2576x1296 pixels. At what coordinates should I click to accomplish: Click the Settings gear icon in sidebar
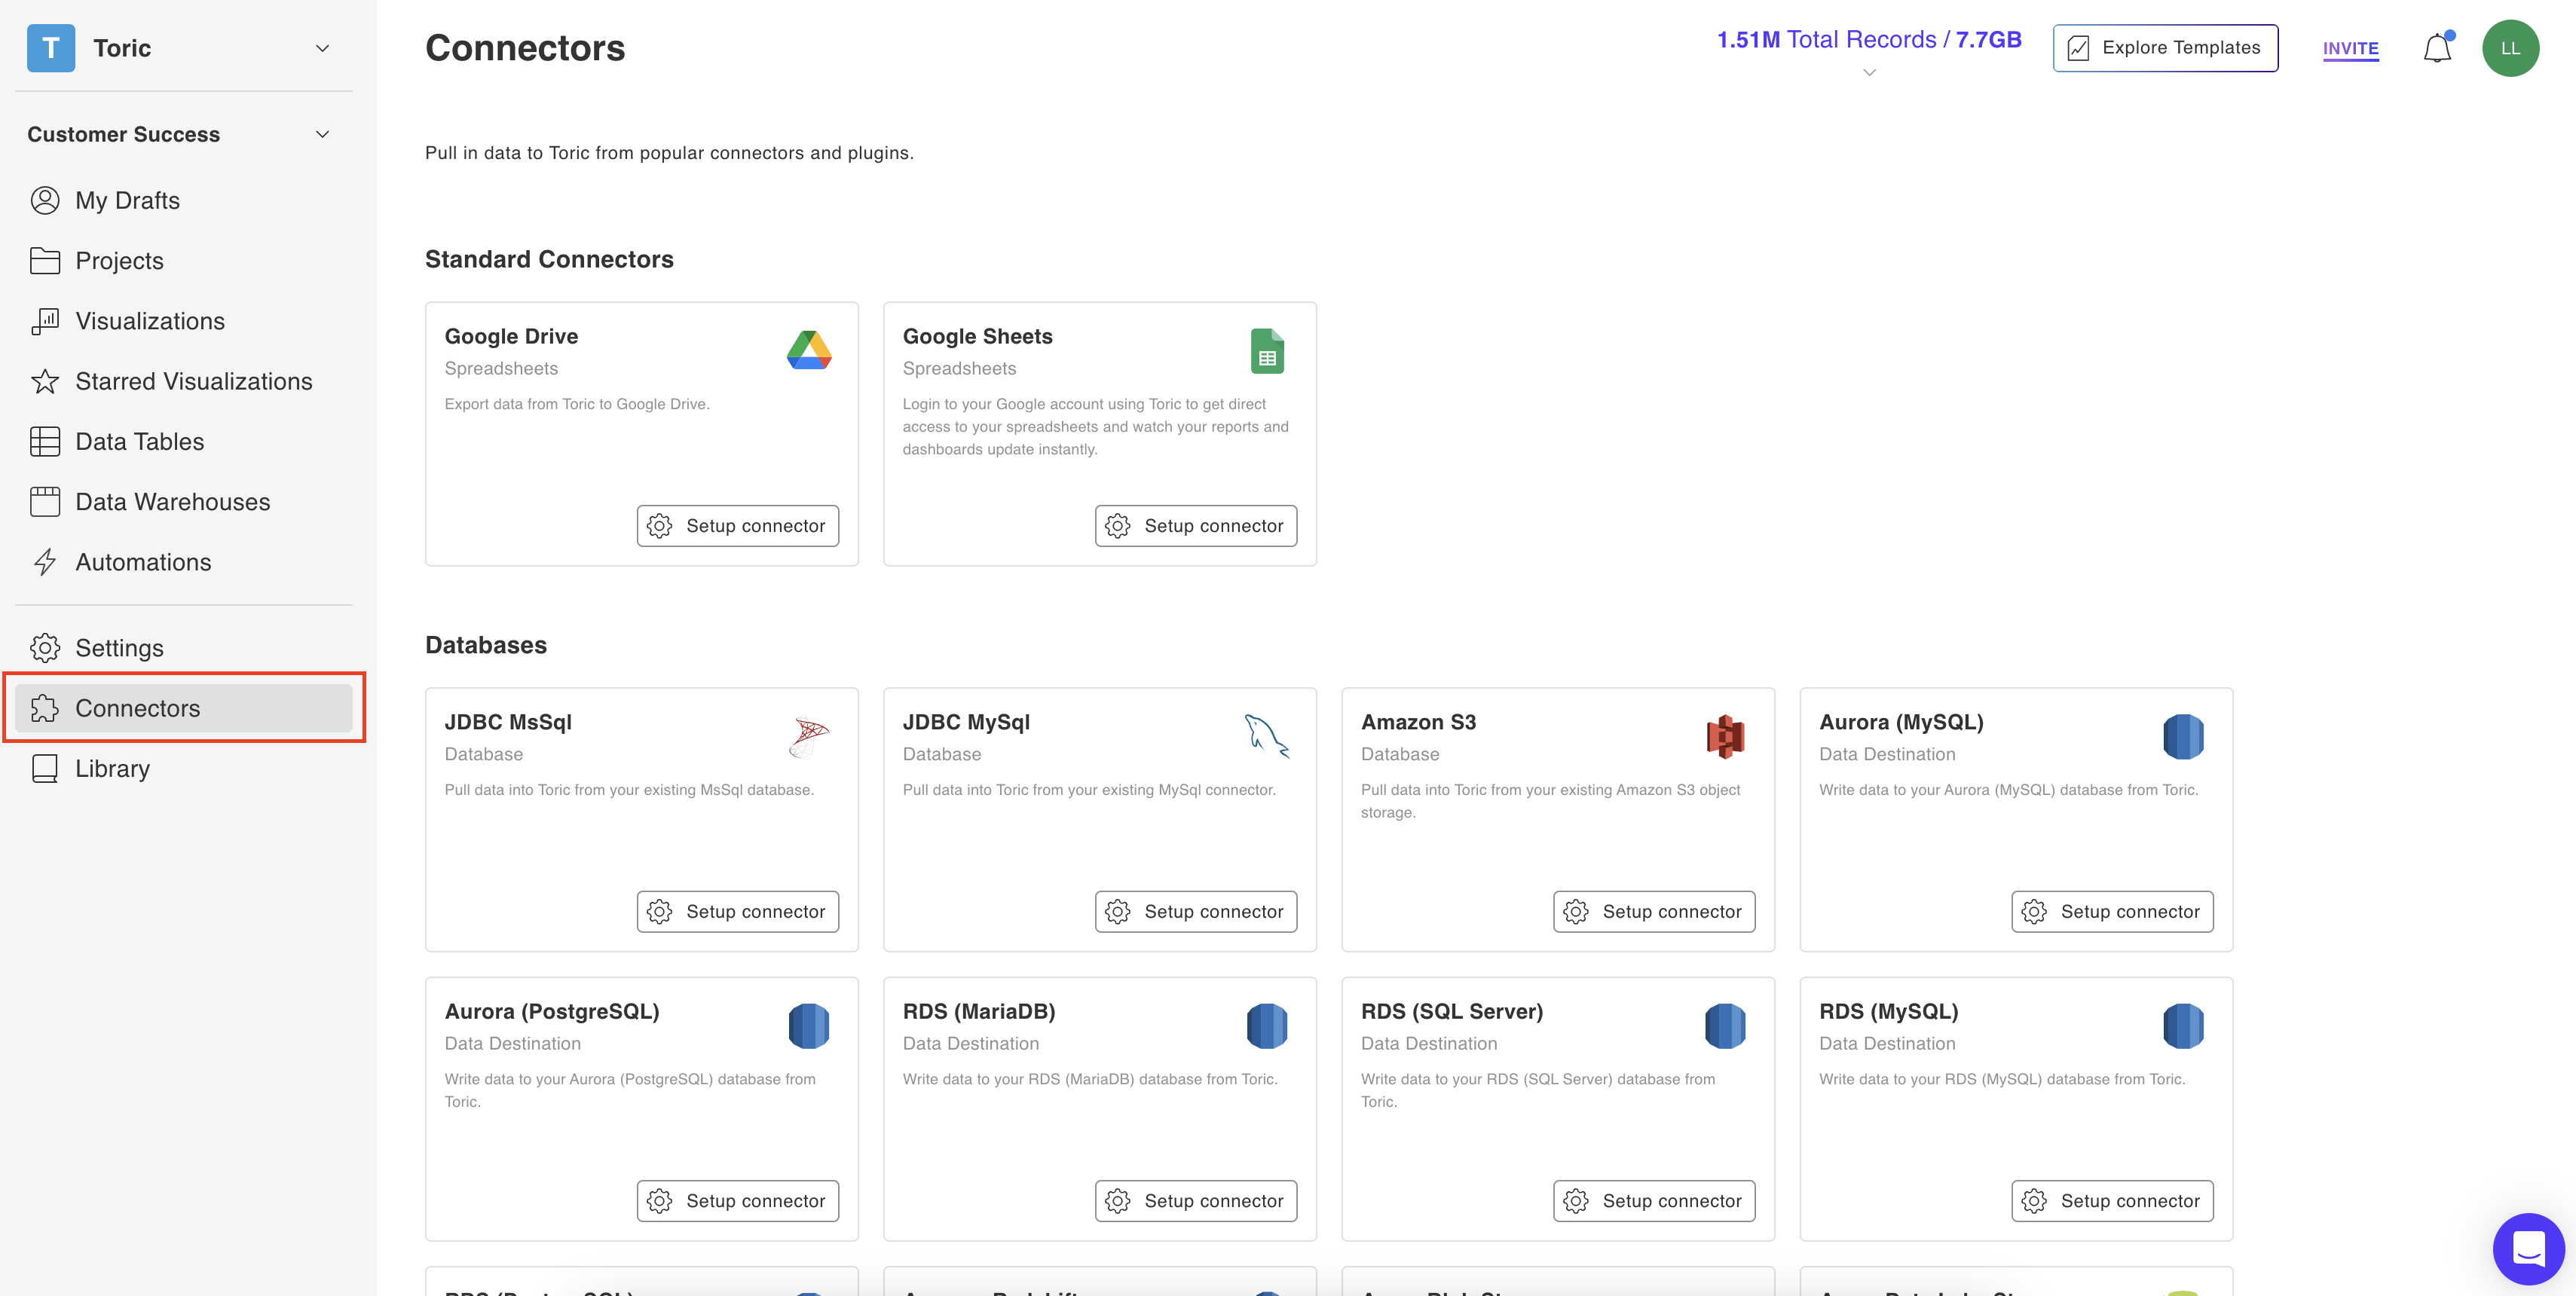click(x=45, y=648)
